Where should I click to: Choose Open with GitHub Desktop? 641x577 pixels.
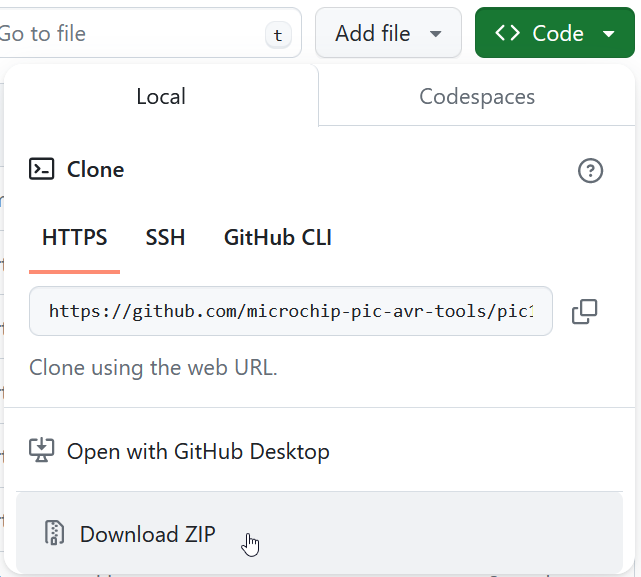click(x=198, y=451)
